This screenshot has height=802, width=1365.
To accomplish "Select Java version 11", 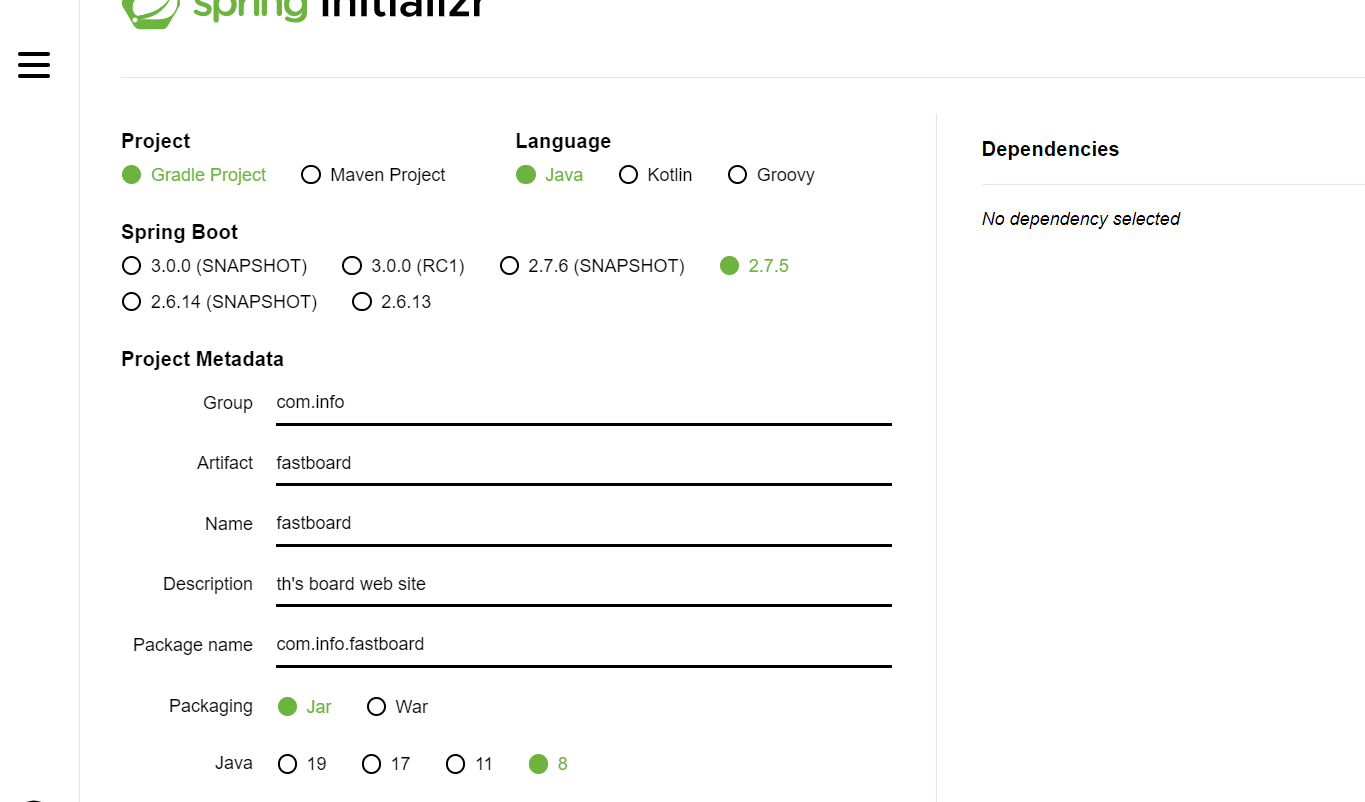I will 469,764.
